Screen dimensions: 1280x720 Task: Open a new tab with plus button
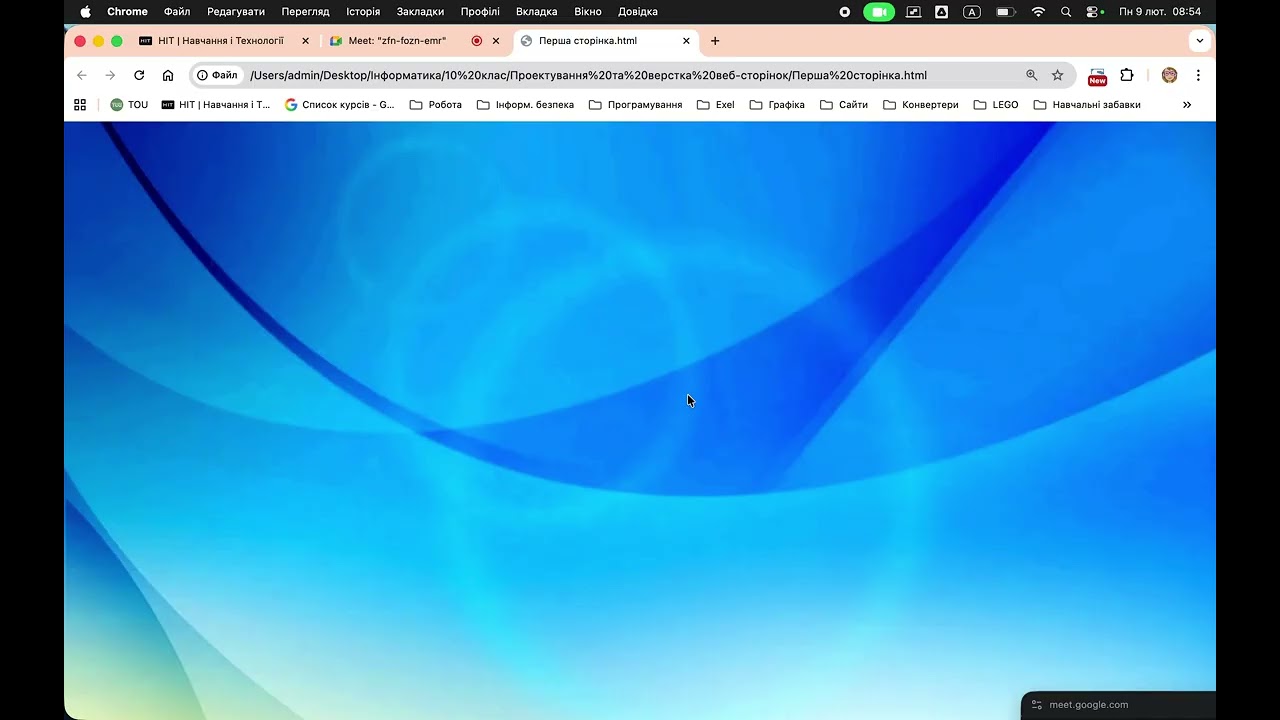coord(715,41)
